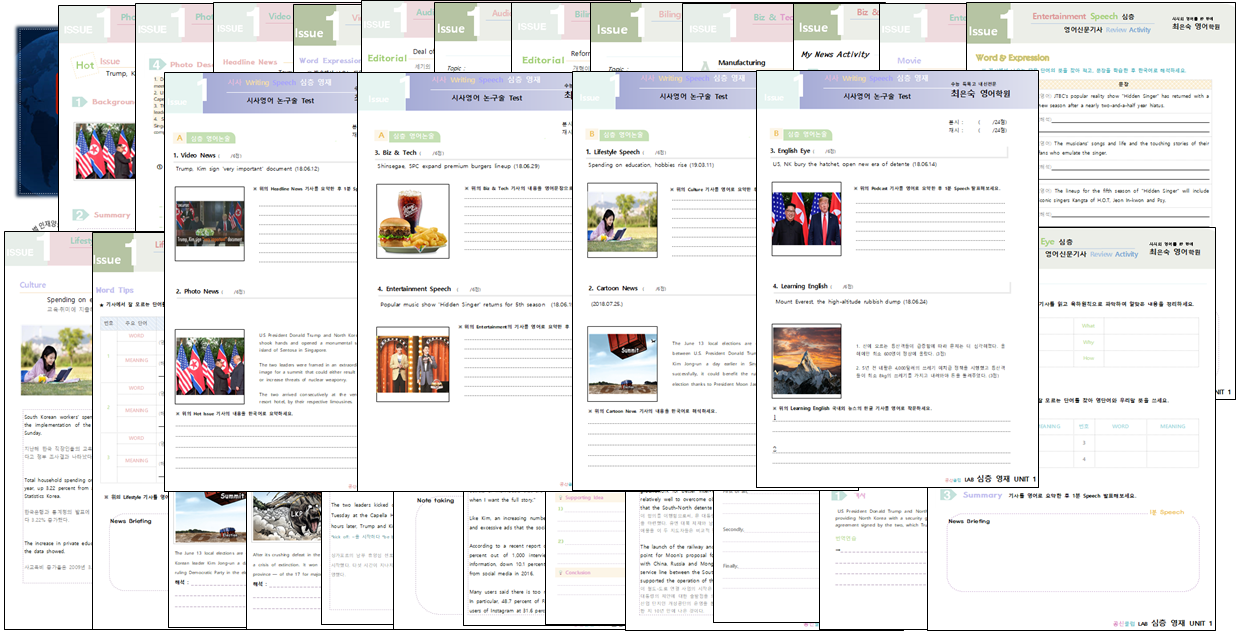Open the Mount Everest sunset image
1236x631 pixels.
pyautogui.click(x=806, y=360)
